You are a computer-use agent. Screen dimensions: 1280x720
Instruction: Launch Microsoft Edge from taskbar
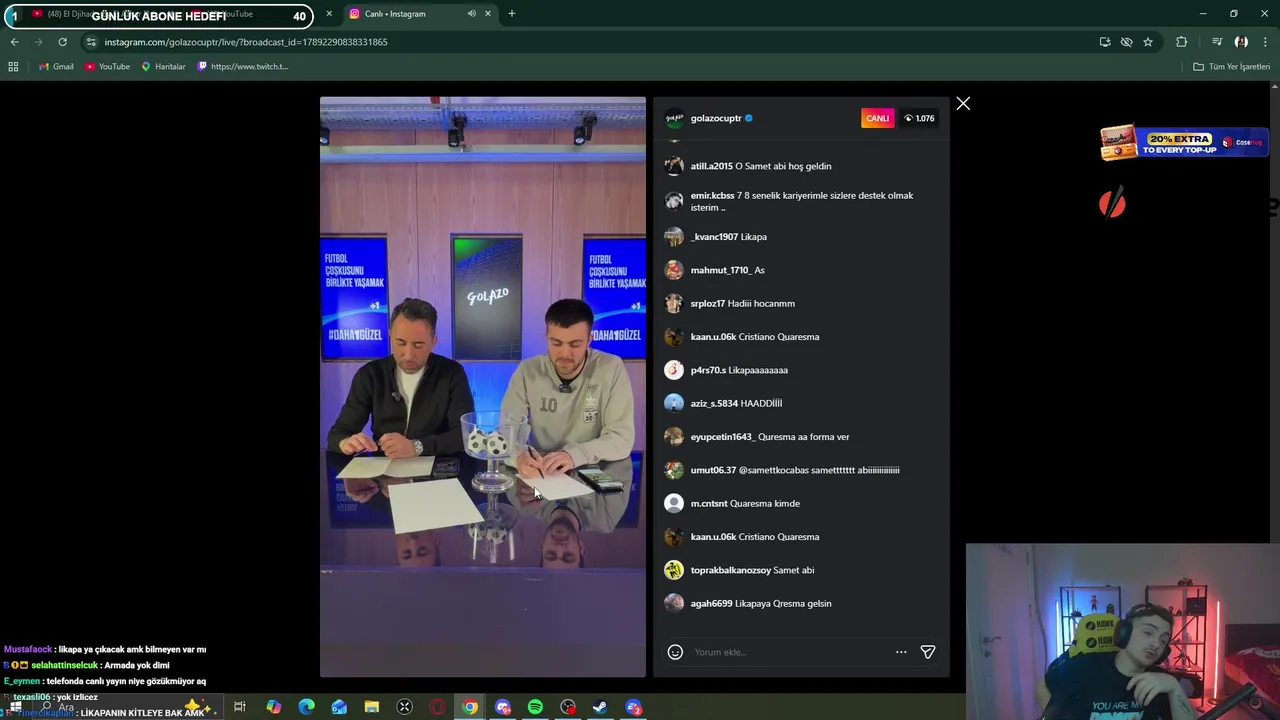306,707
